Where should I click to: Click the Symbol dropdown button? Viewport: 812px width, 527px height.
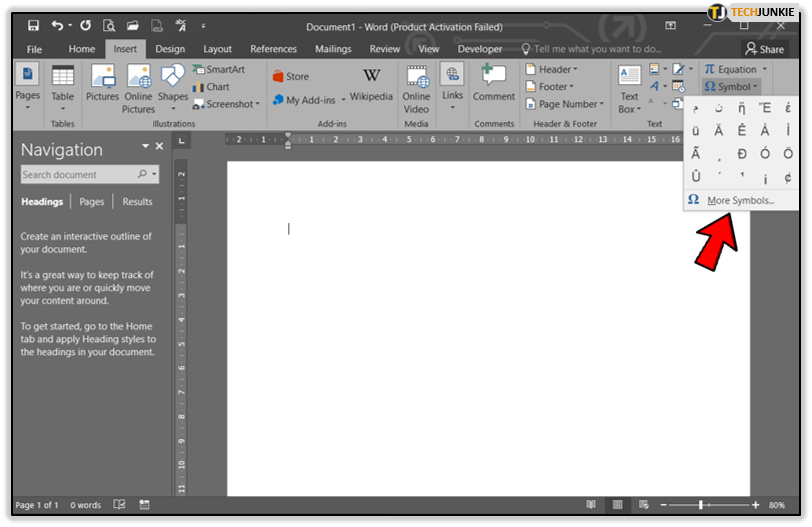click(731, 86)
